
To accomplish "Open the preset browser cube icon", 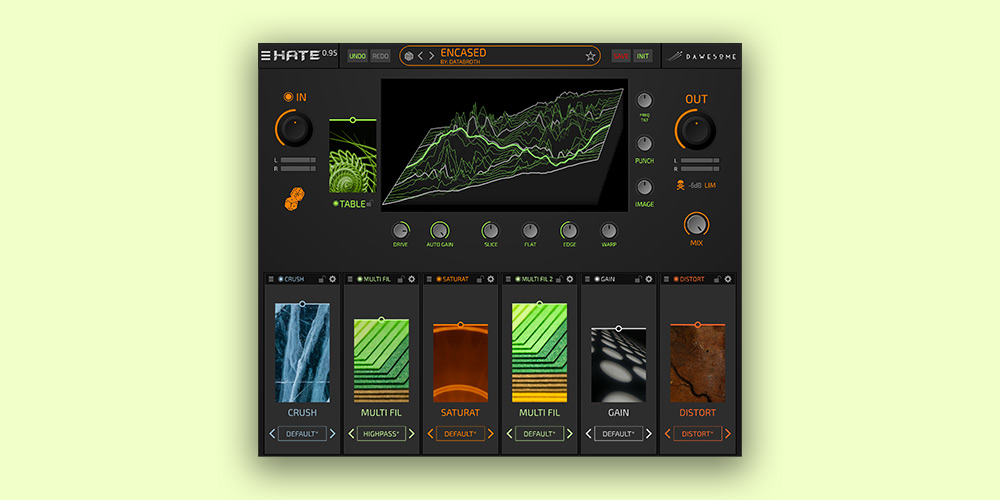I will (x=408, y=56).
